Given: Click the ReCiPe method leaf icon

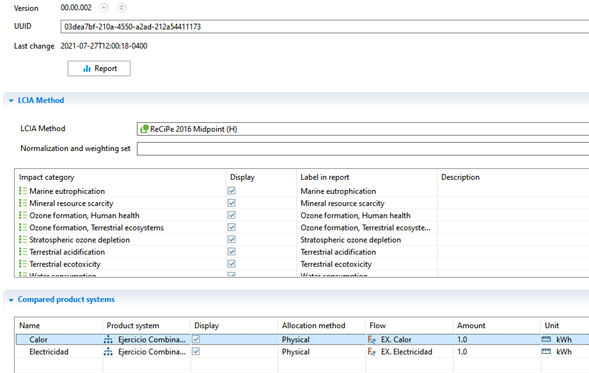Looking at the screenshot, I should pos(144,129).
